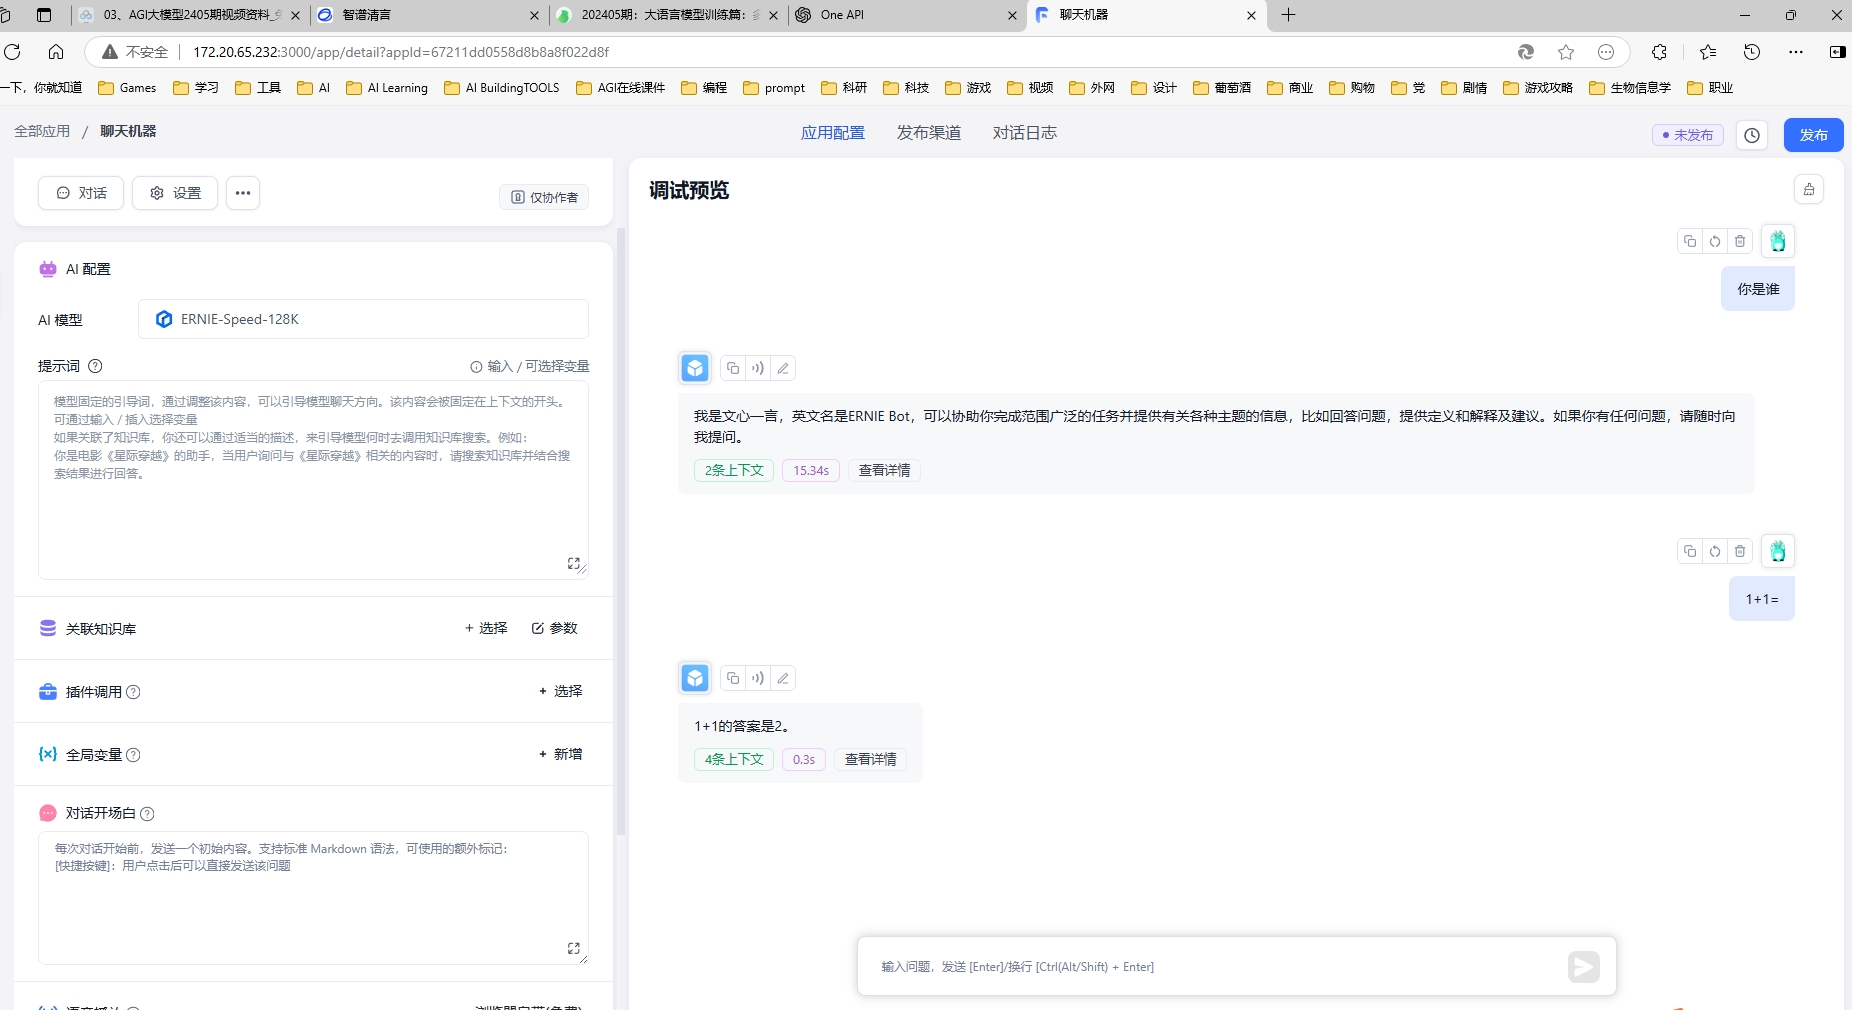1852x1010 pixels.
Task: Open the AI 模型 ERNIE-Speed-128K selector
Action: (363, 319)
